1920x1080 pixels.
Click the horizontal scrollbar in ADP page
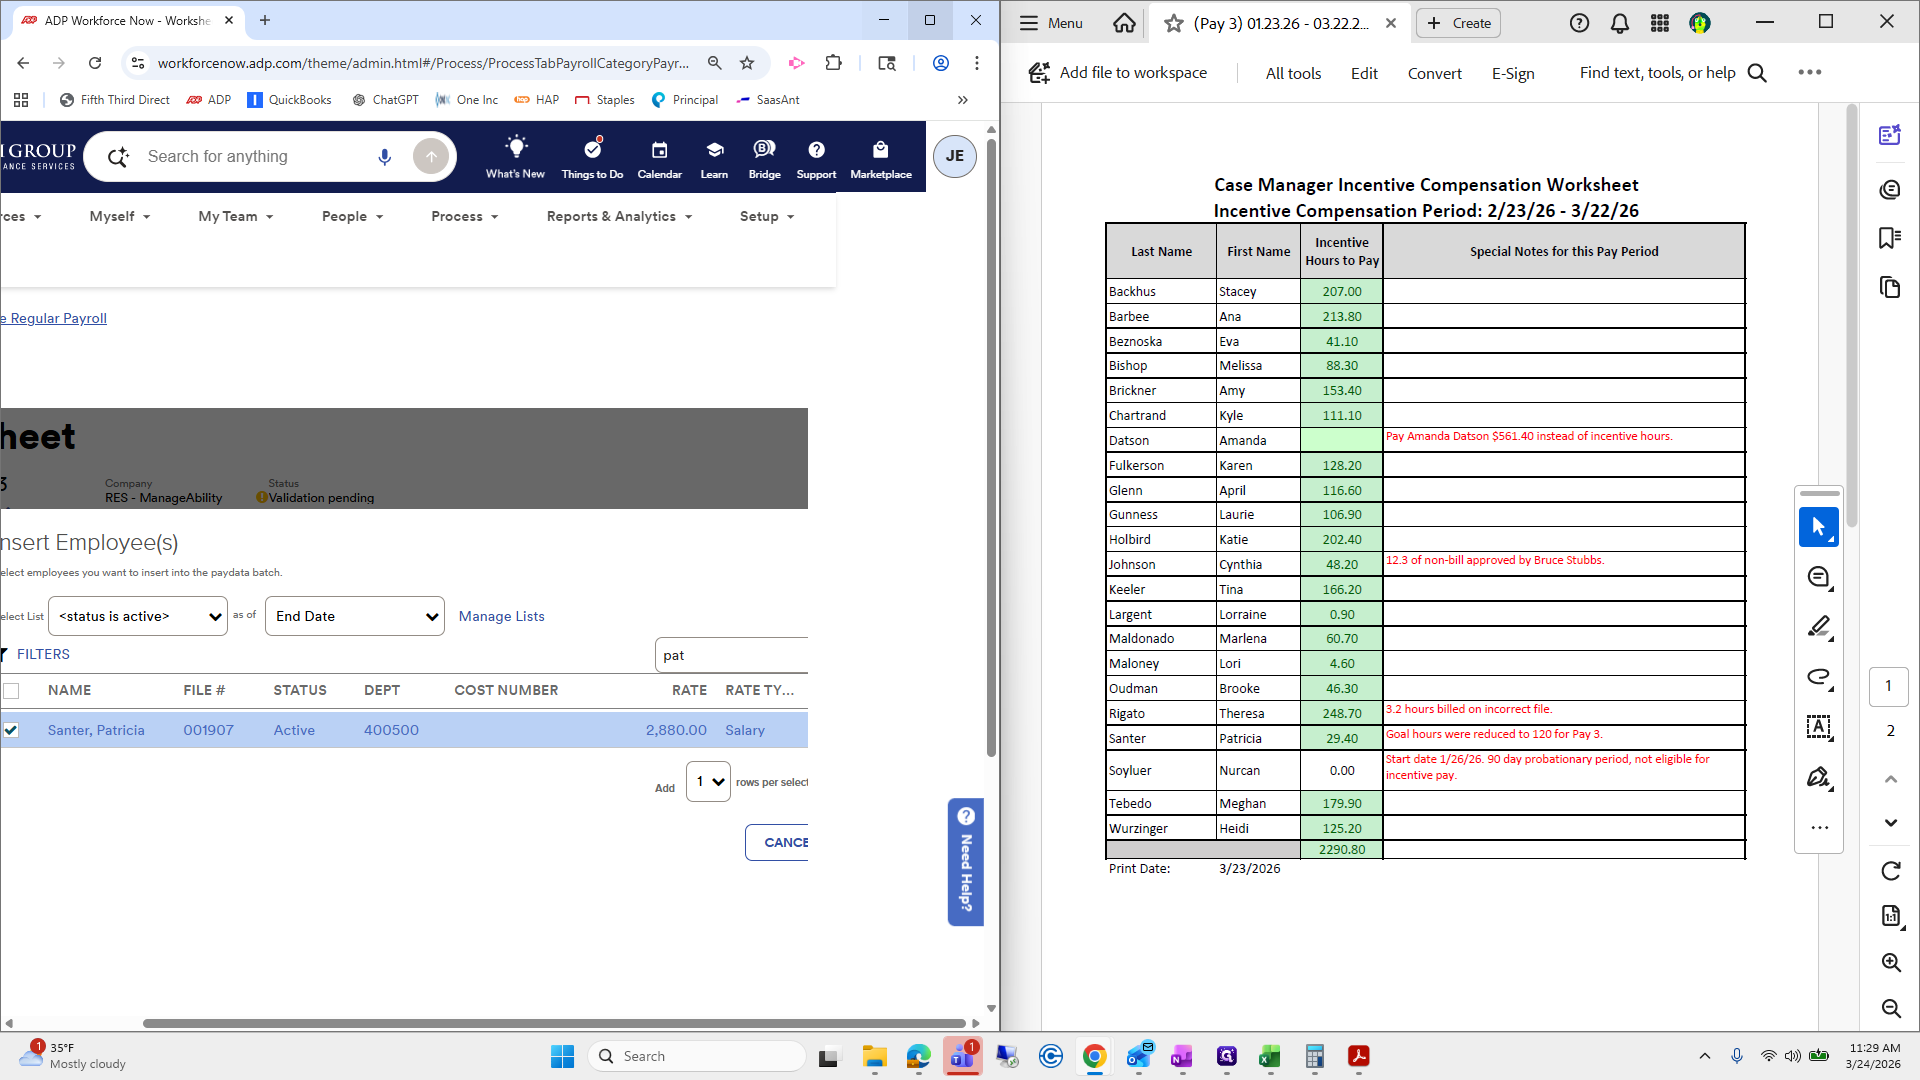point(555,1023)
